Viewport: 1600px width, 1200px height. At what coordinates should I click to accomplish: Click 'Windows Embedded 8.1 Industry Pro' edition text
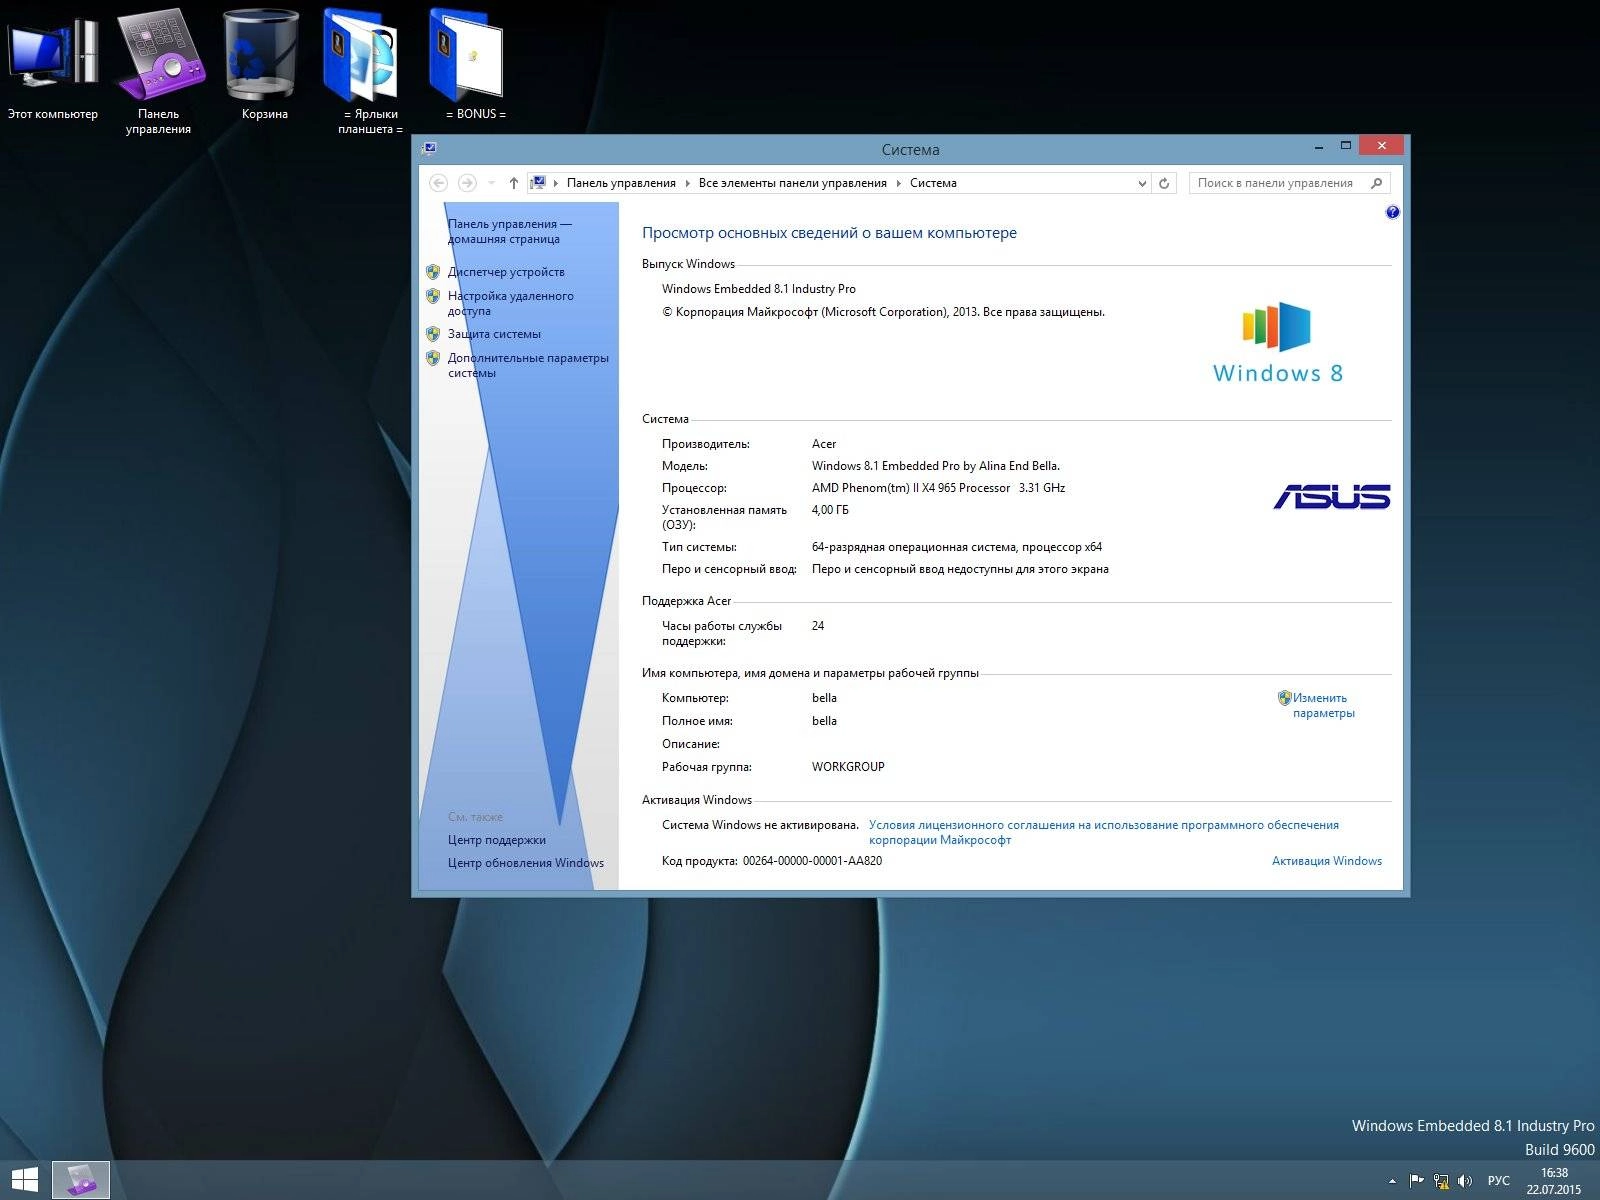[758, 289]
